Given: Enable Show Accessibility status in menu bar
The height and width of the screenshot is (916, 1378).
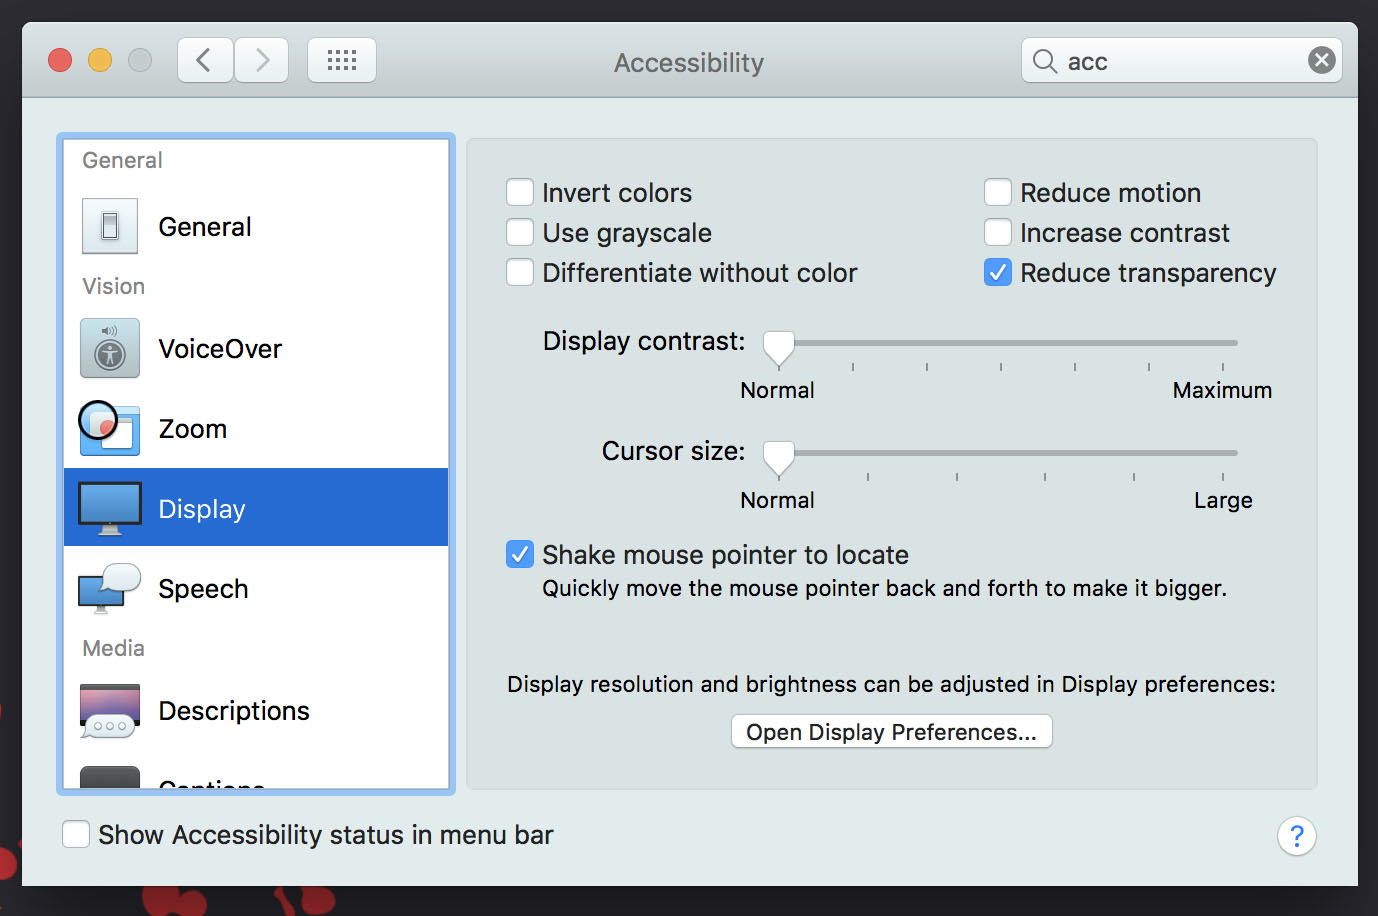Looking at the screenshot, I should coord(76,834).
